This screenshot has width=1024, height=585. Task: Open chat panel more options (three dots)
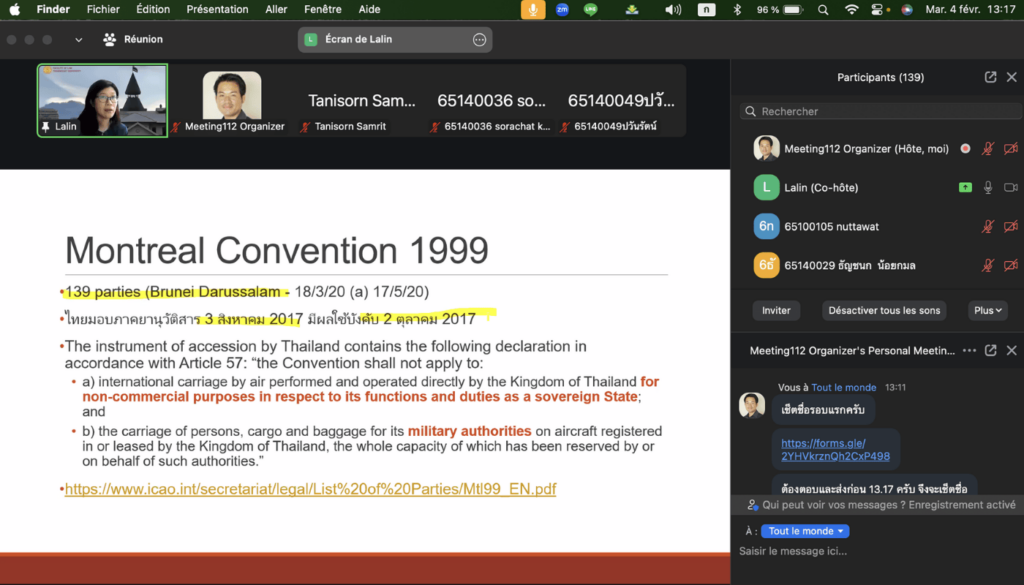pyautogui.click(x=968, y=351)
